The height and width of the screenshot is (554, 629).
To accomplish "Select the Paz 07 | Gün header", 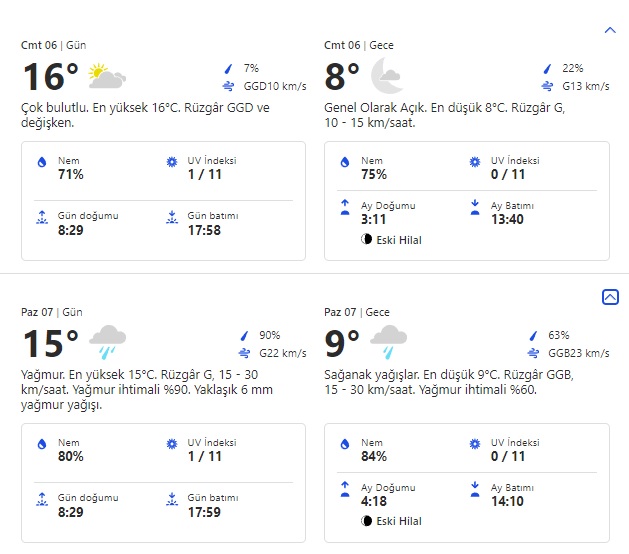I will pos(53,312).
